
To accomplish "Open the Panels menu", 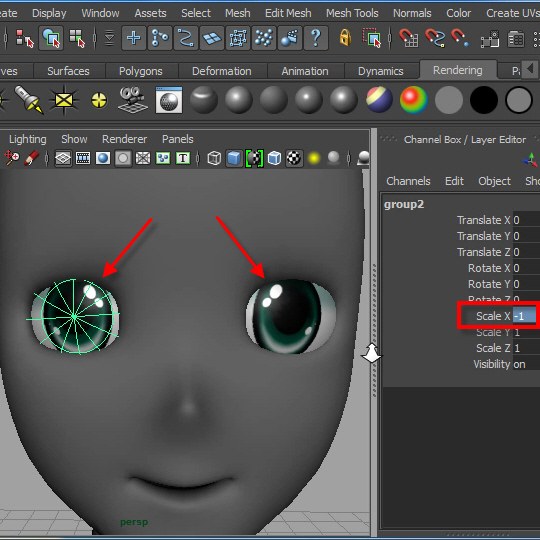I will click(178, 139).
